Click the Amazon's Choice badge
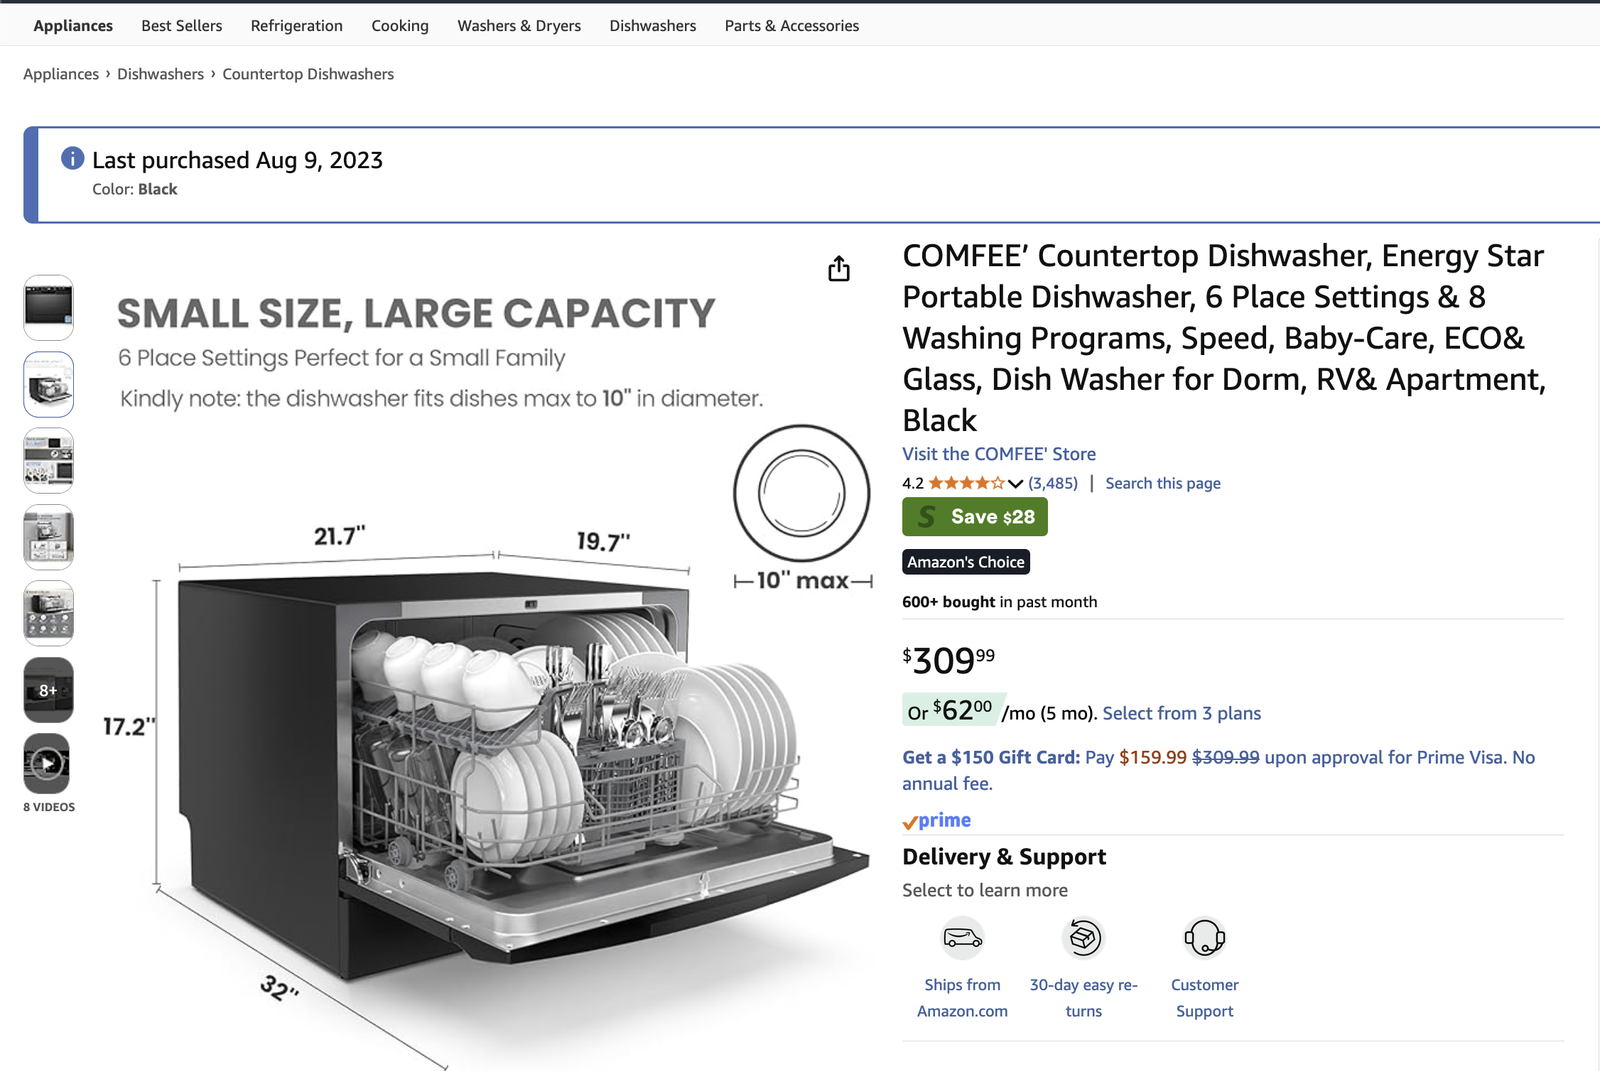Screen dimensions: 1600x1071 click(x=966, y=562)
